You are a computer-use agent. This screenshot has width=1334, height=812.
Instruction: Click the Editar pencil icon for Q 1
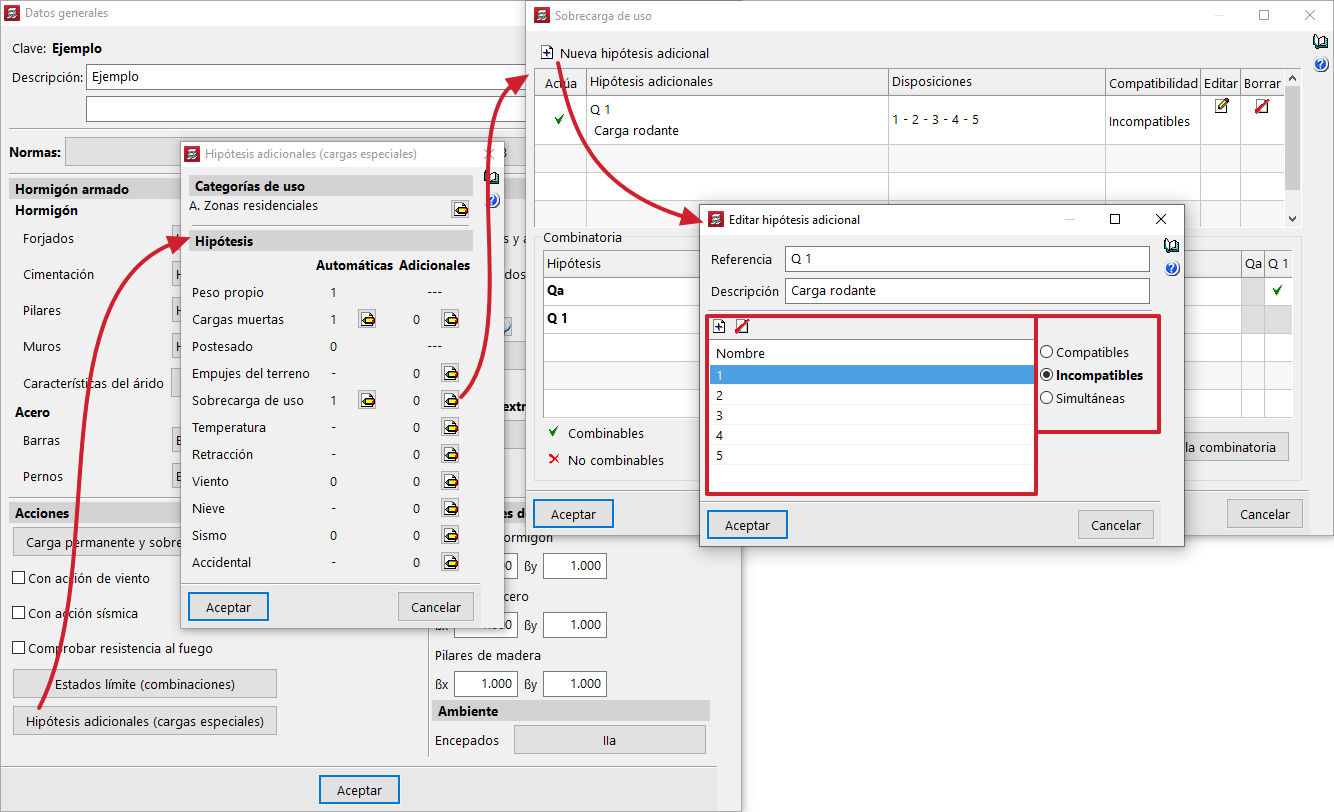(x=1221, y=106)
